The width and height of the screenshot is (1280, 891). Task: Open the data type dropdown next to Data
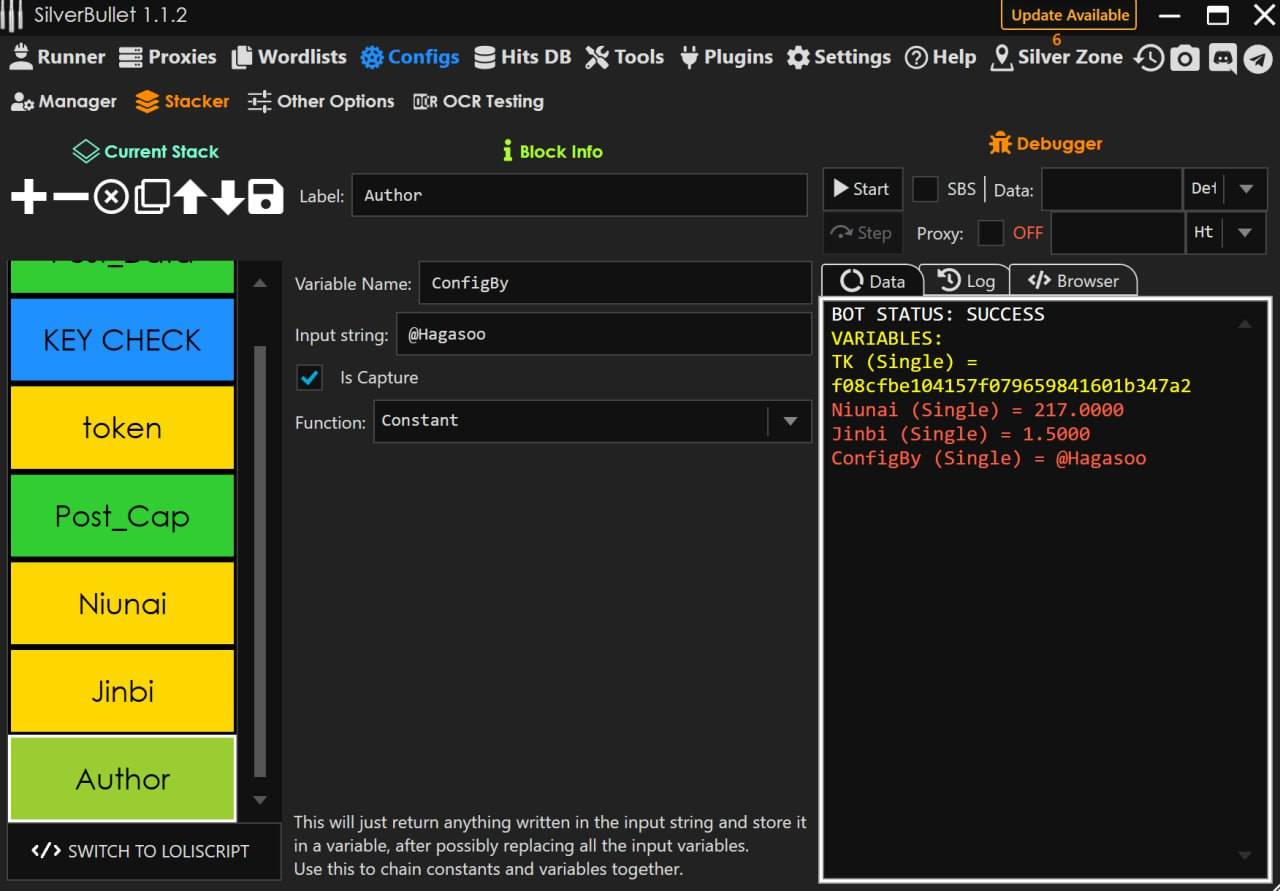coord(1245,189)
